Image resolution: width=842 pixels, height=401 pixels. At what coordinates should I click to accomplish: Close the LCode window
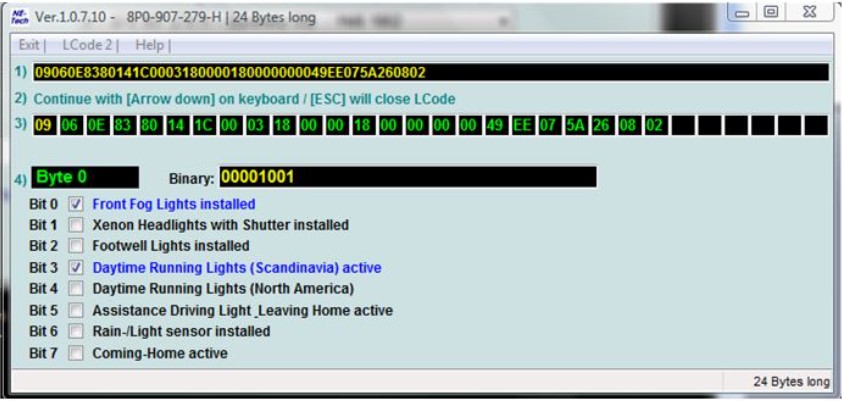click(x=810, y=12)
